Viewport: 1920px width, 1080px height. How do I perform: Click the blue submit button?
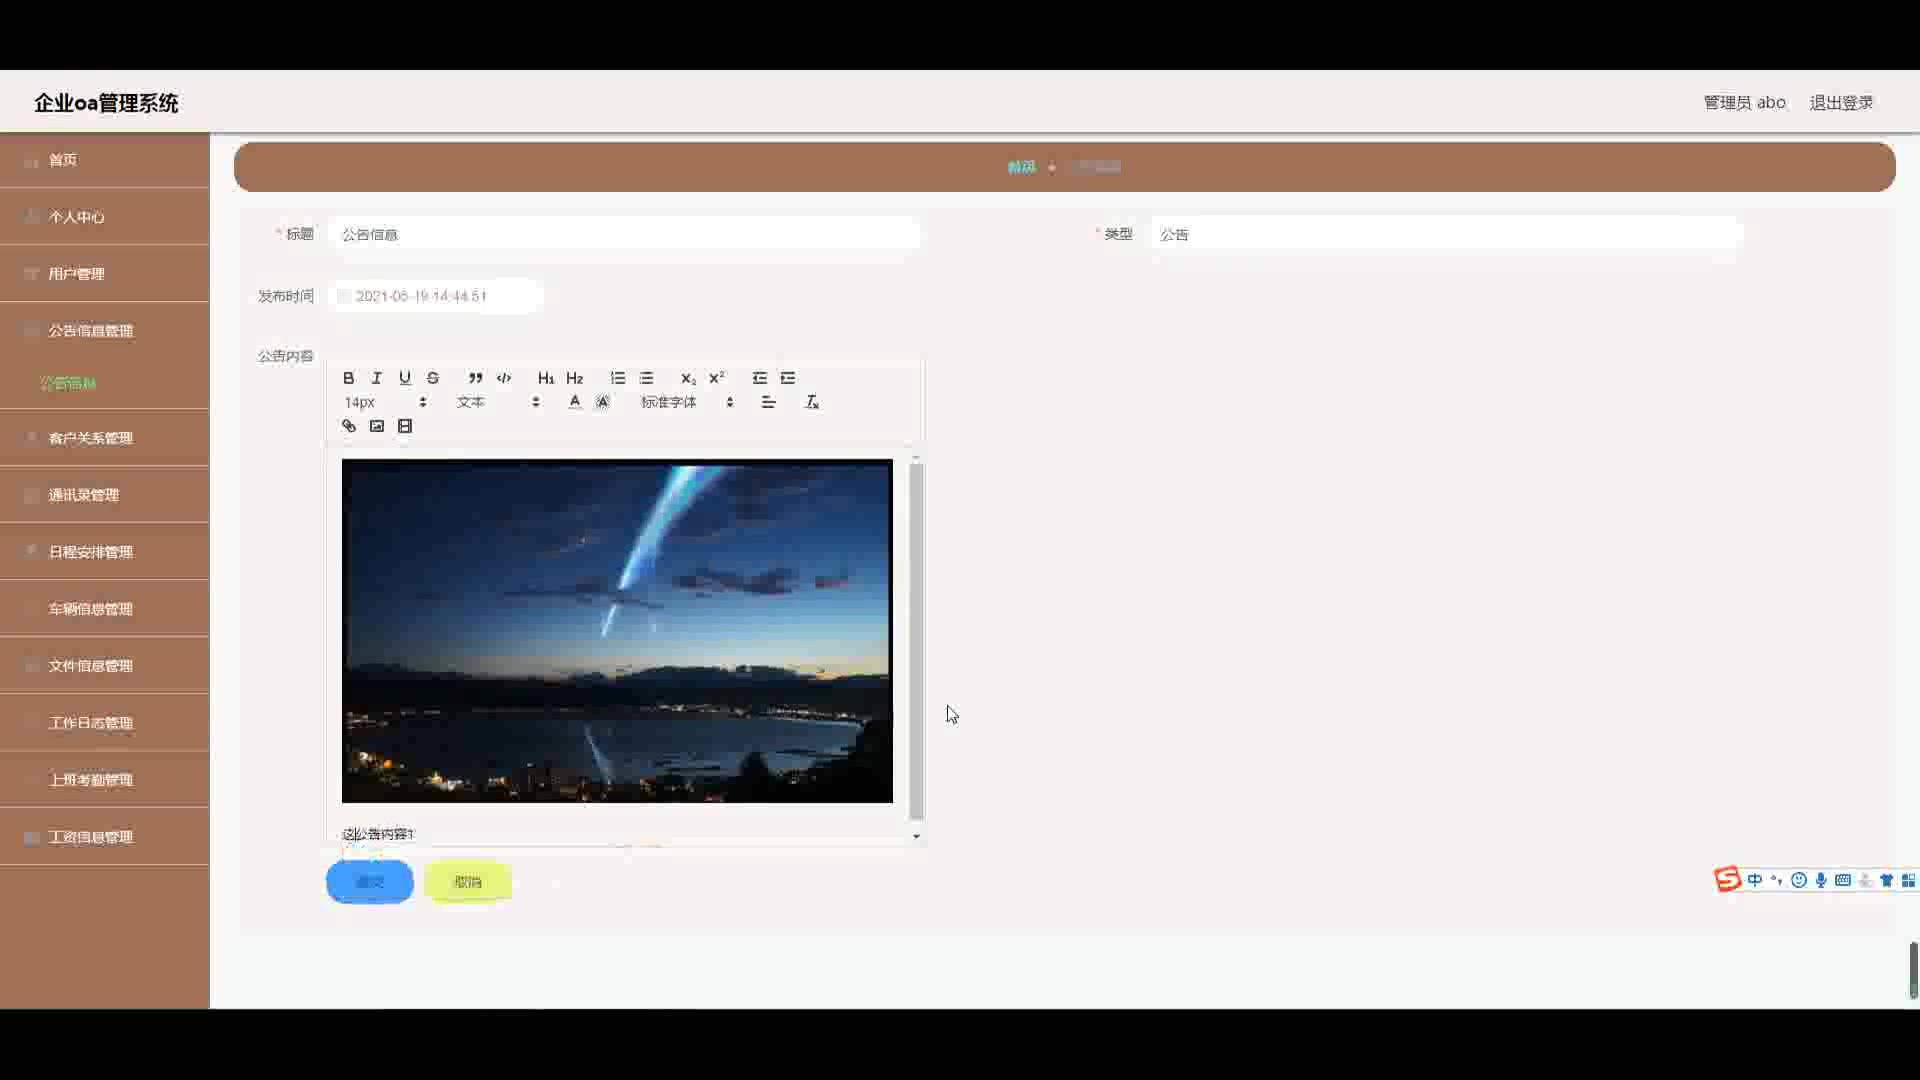370,882
